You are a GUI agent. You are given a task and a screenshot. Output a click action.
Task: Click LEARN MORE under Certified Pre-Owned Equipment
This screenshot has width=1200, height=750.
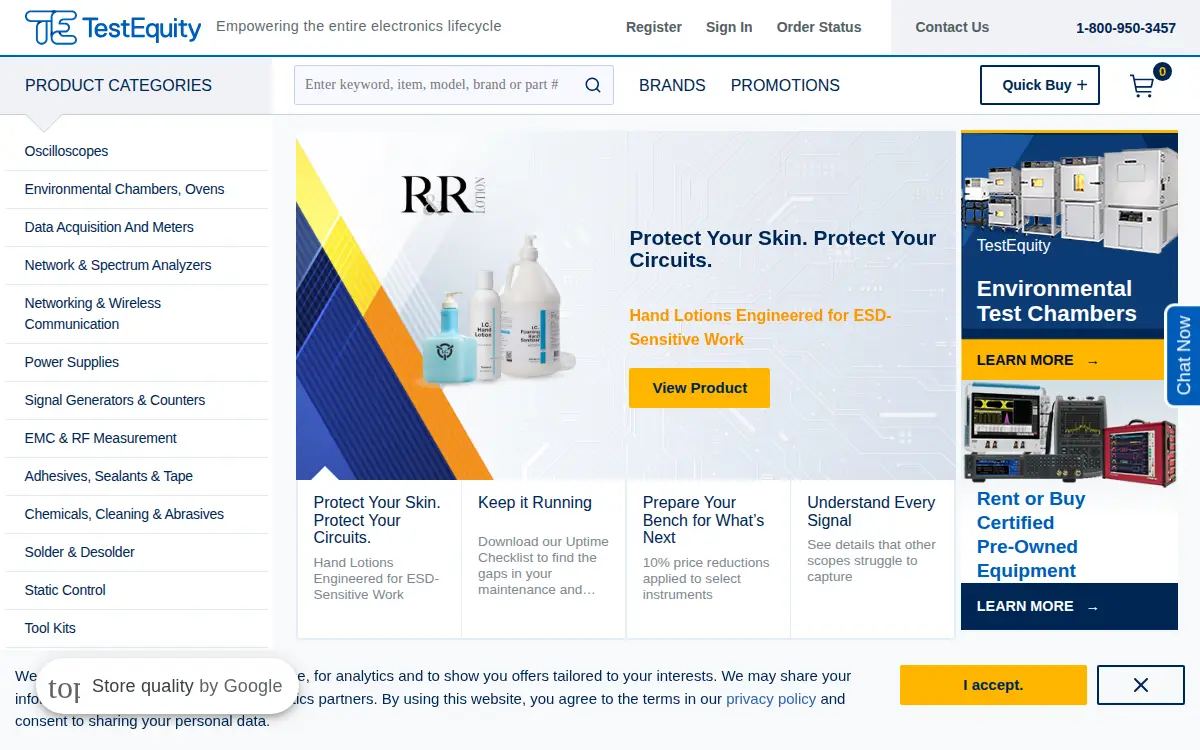tap(1038, 606)
